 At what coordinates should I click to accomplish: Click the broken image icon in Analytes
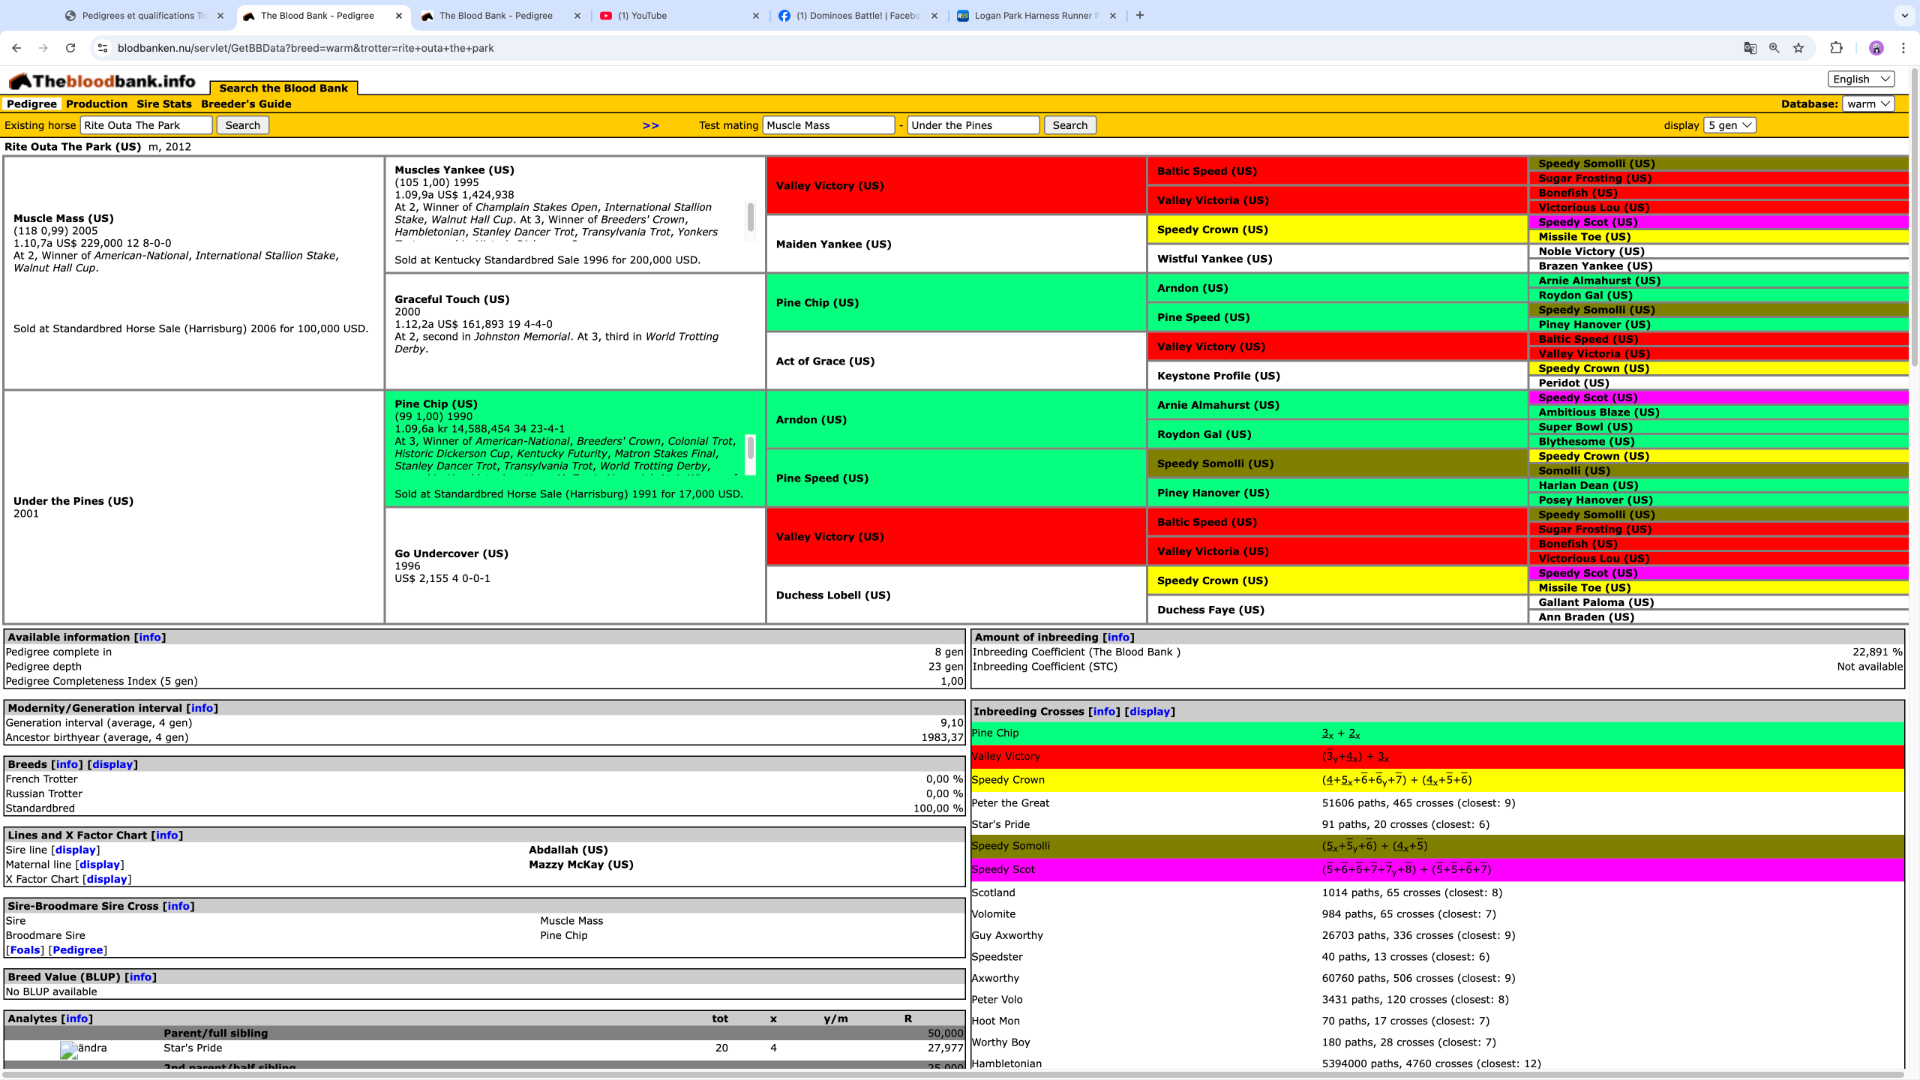coord(69,1050)
